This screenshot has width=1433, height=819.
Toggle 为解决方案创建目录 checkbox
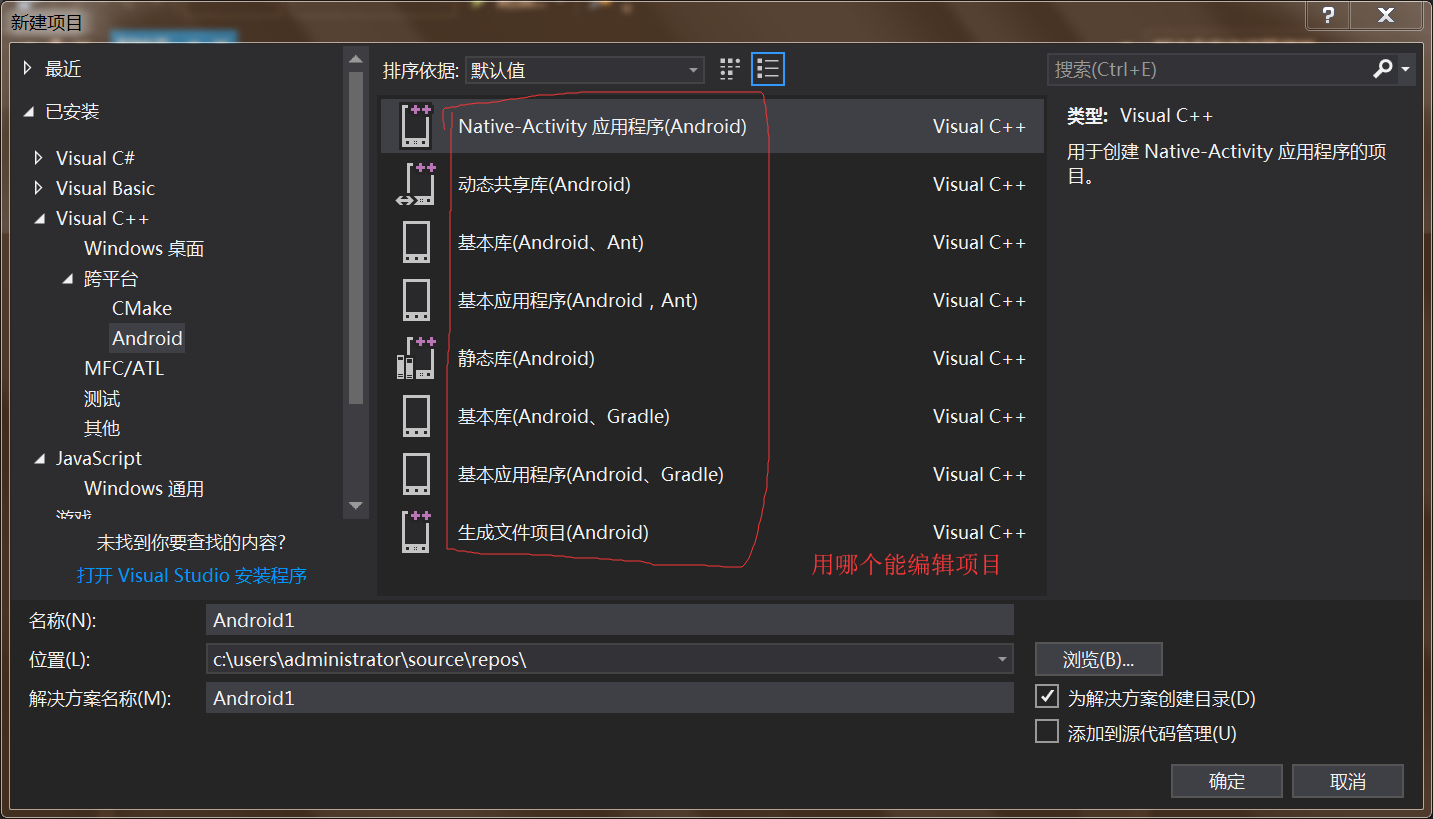(x=1047, y=695)
